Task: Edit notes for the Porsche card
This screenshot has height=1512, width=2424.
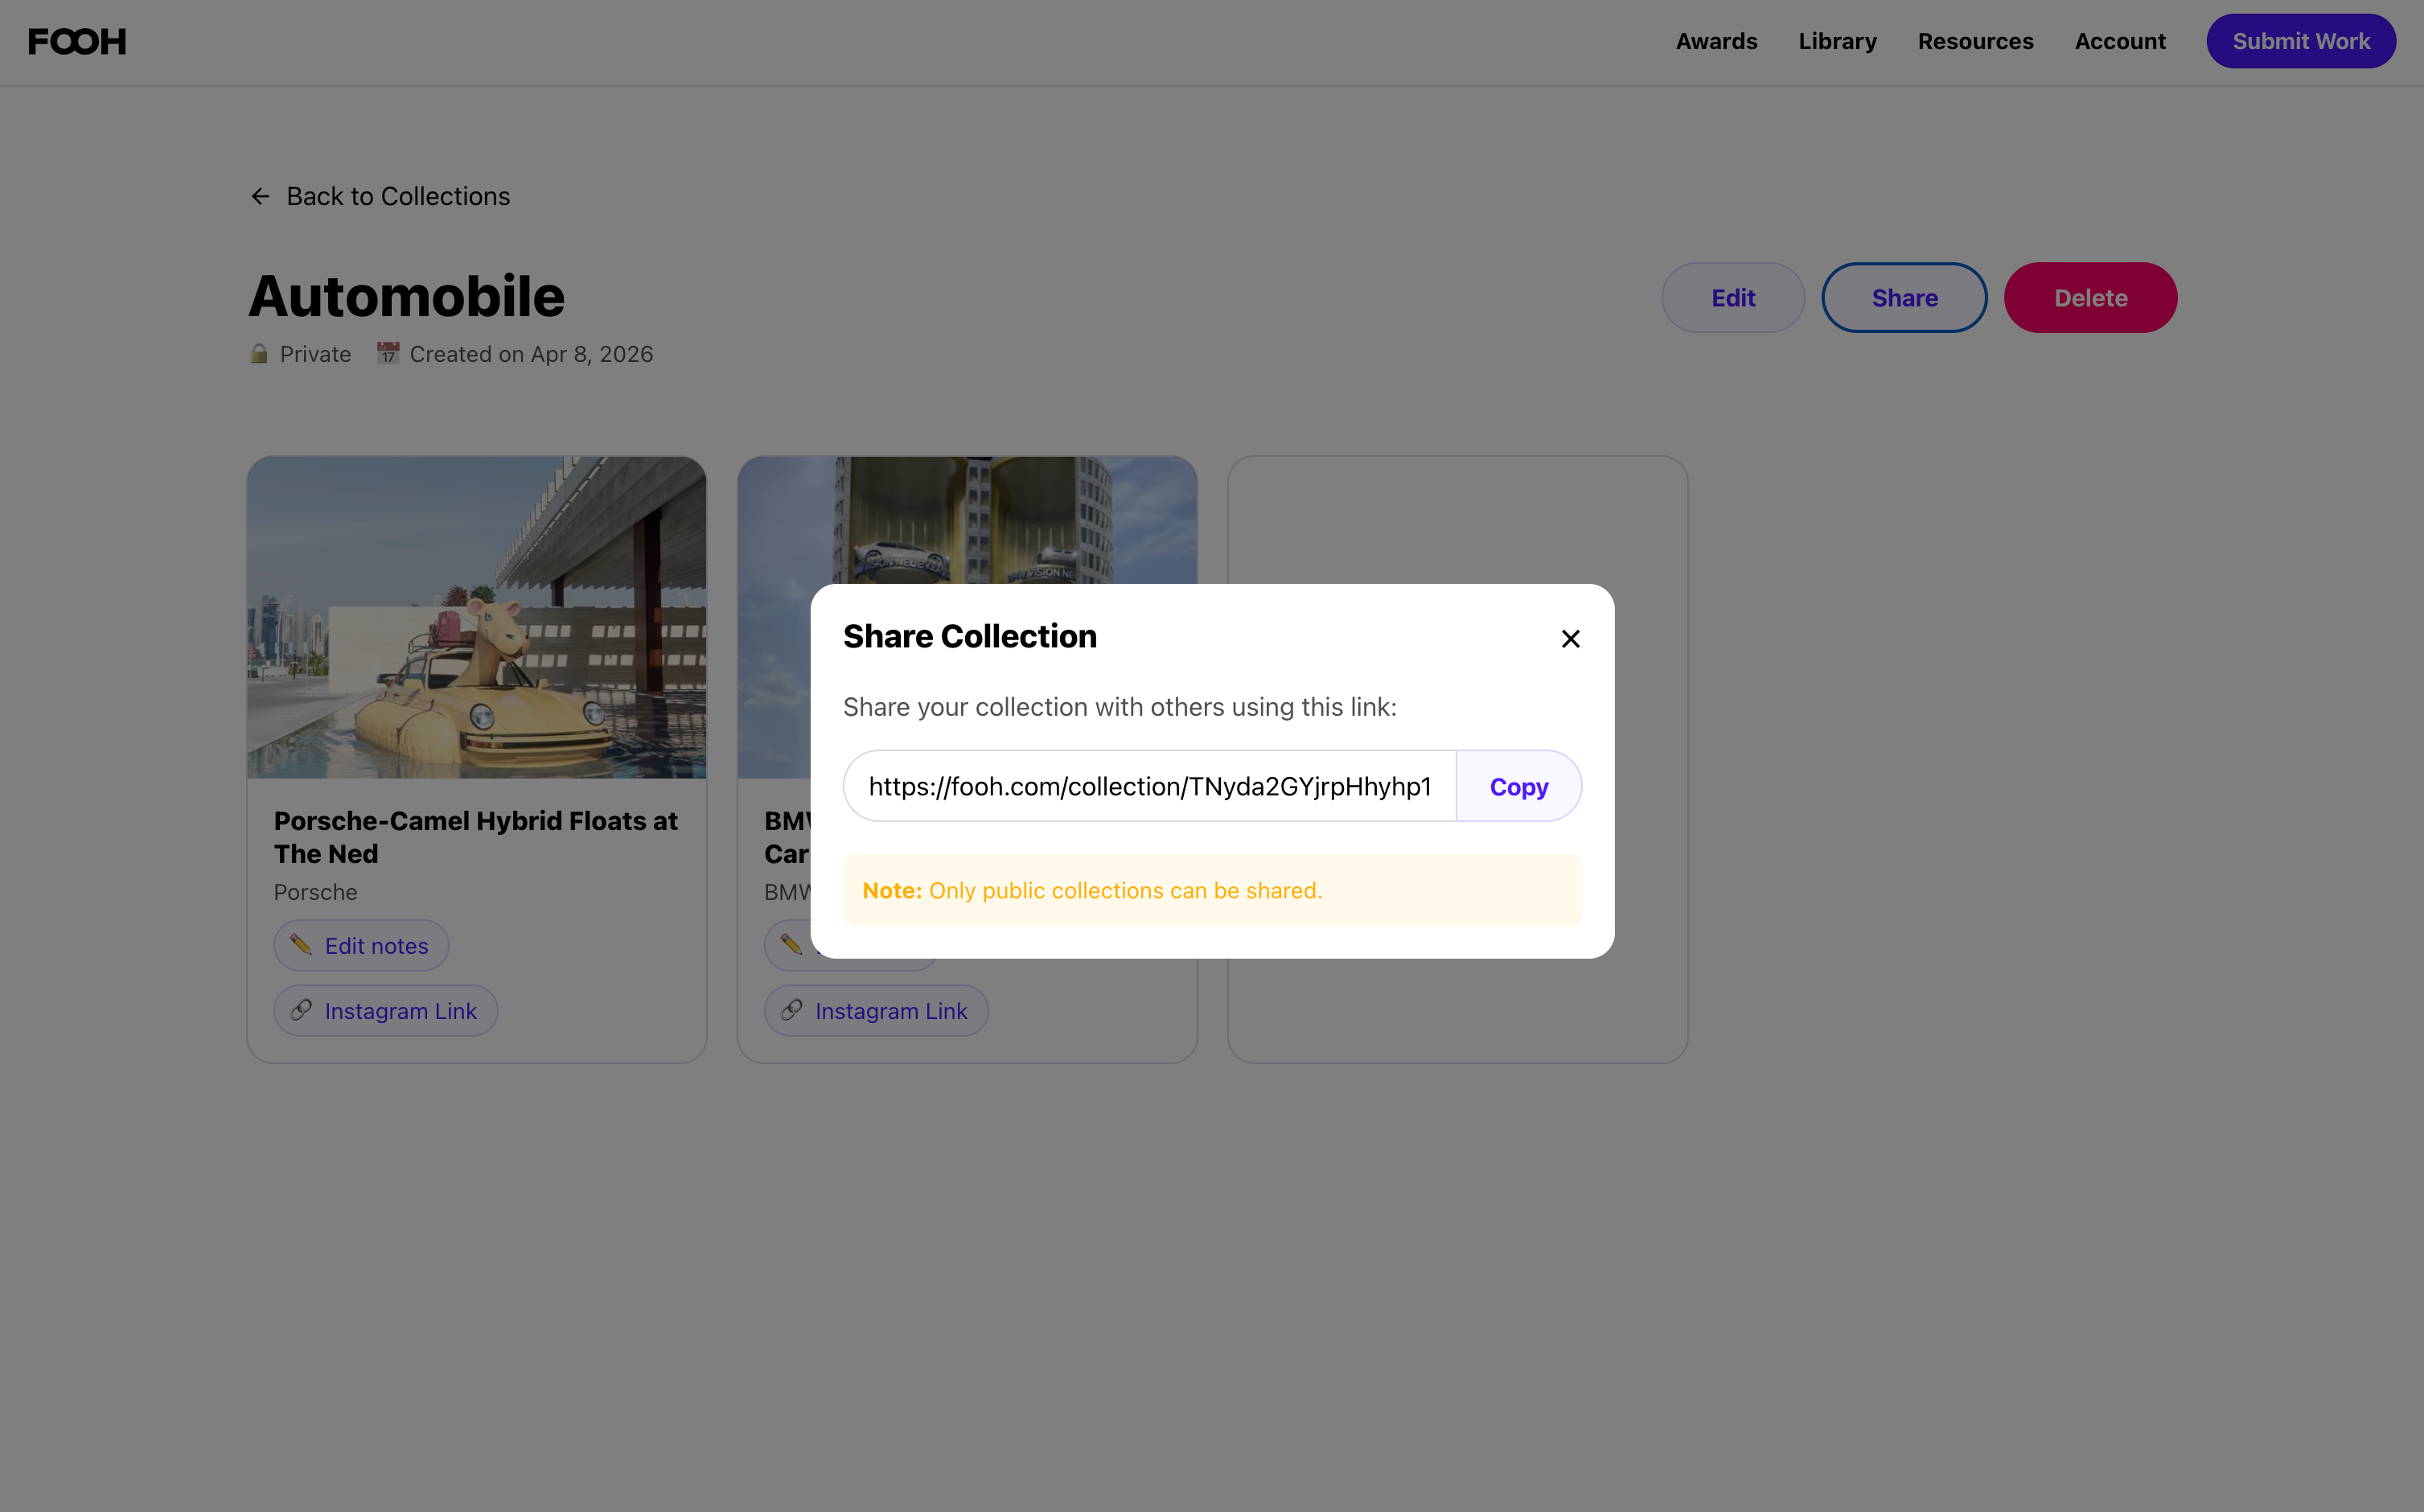Action: 361,945
